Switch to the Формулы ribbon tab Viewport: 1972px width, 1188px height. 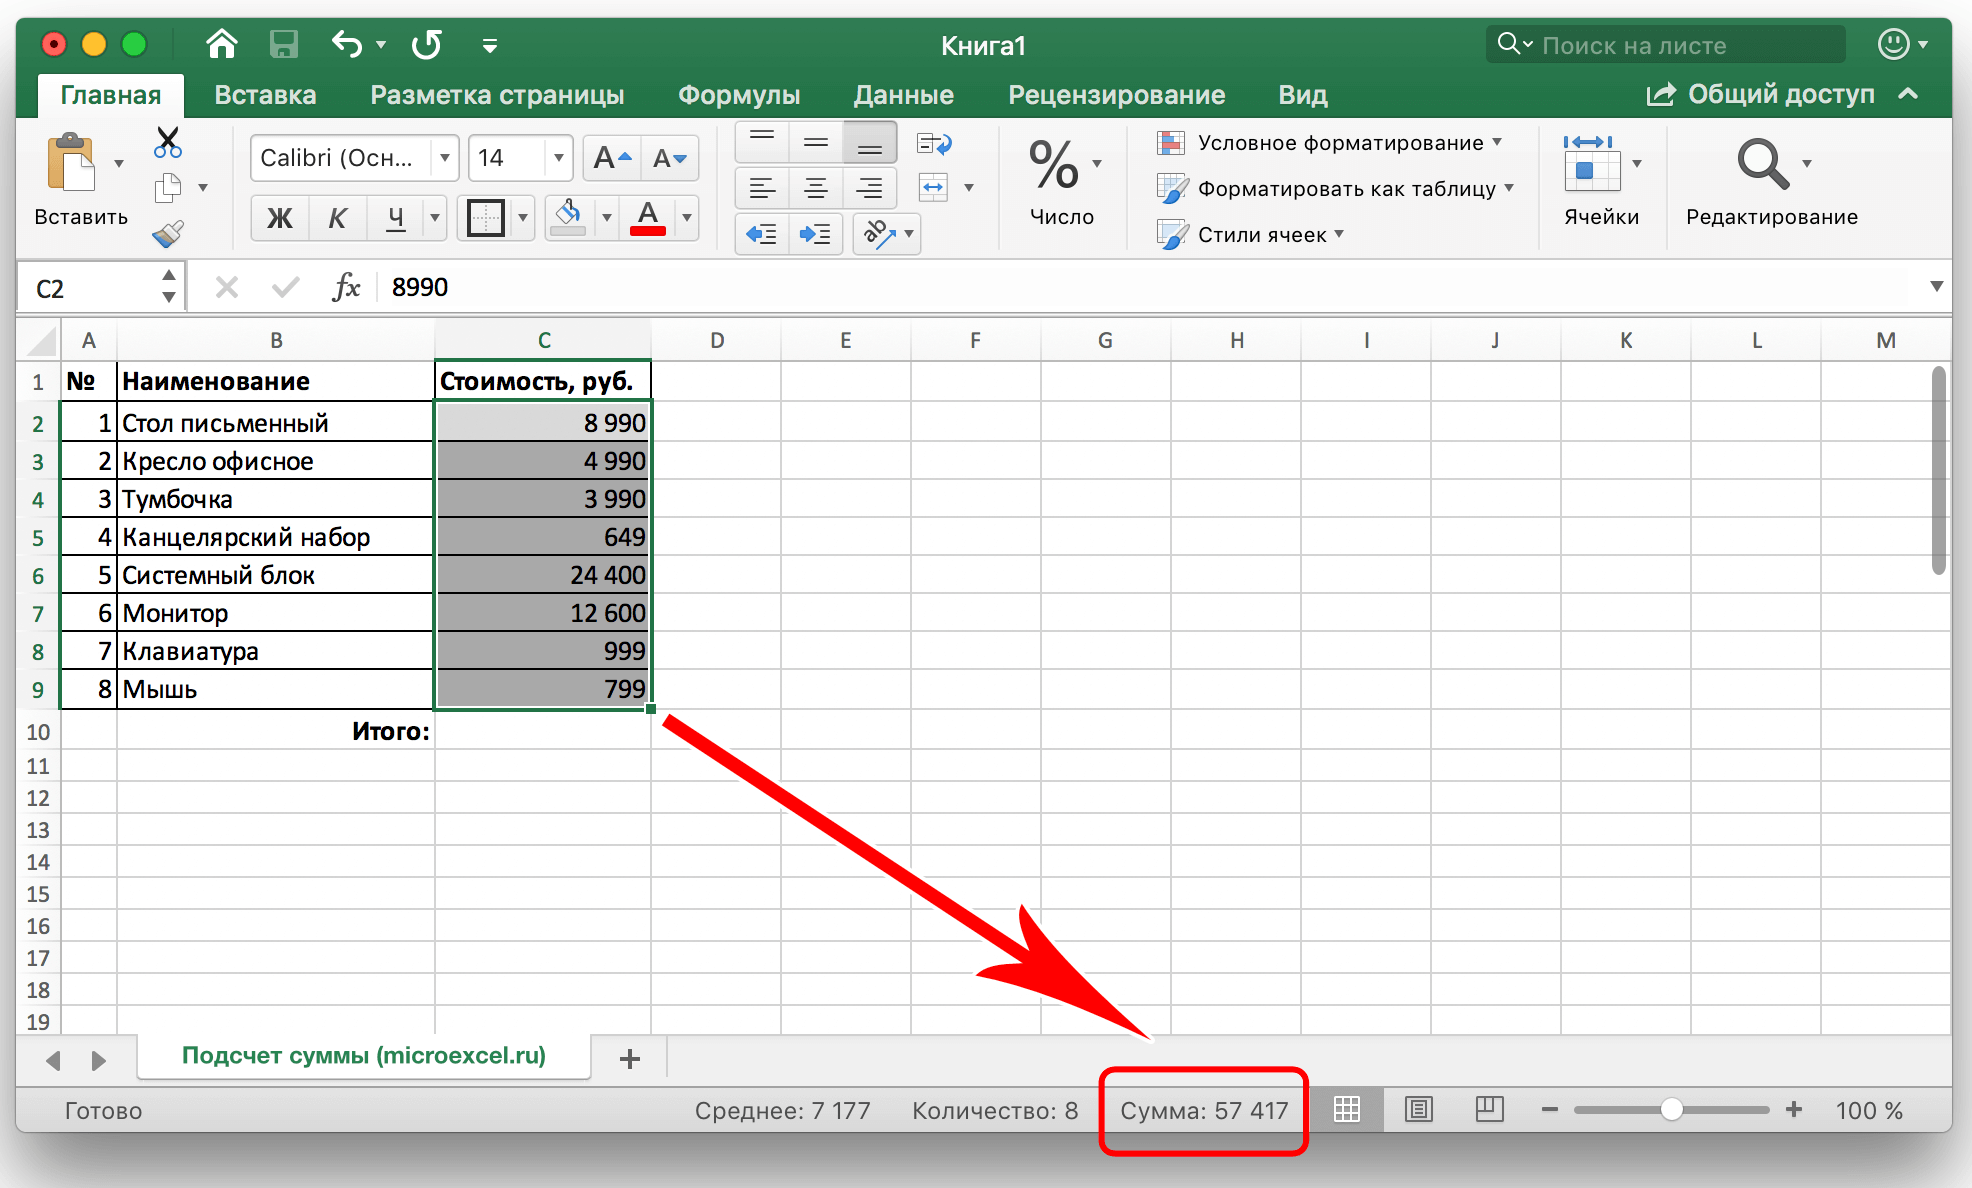[739, 95]
